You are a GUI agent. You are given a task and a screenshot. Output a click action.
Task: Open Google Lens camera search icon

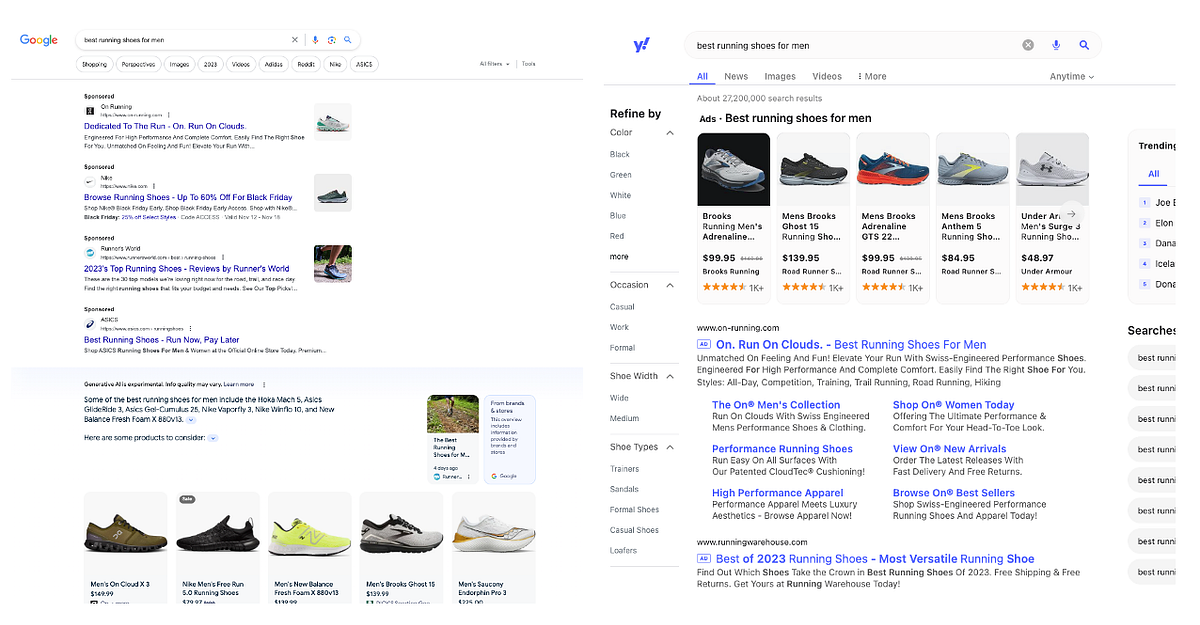(331, 39)
